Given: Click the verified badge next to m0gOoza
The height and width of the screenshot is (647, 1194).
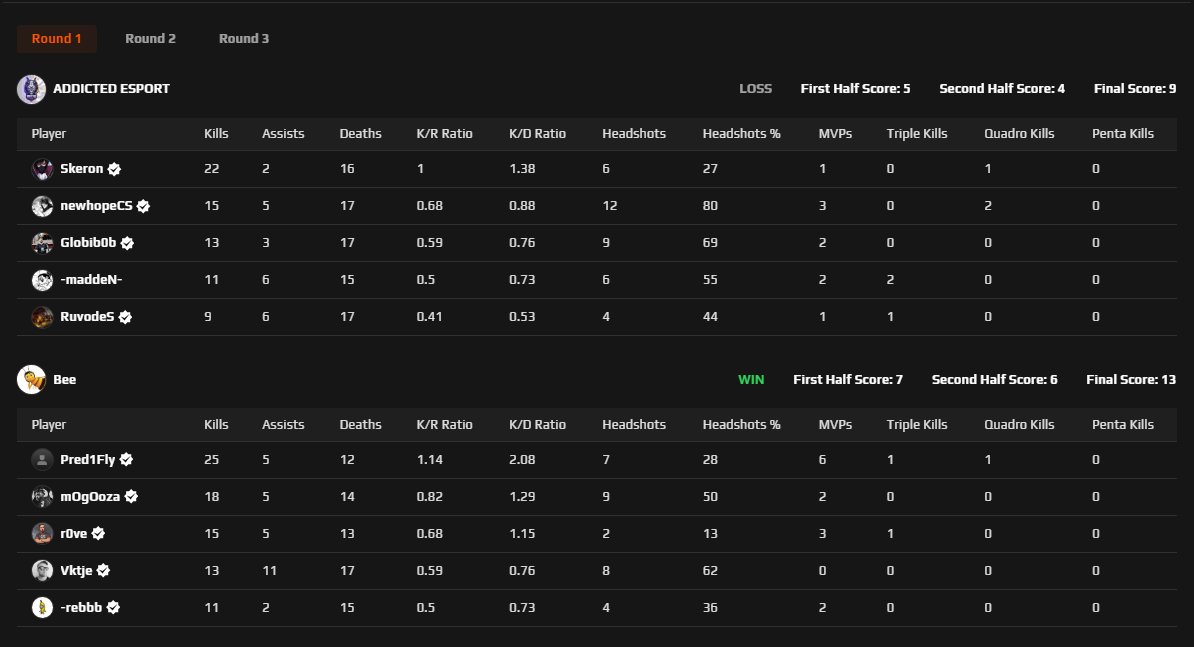Looking at the screenshot, I should (x=131, y=497).
